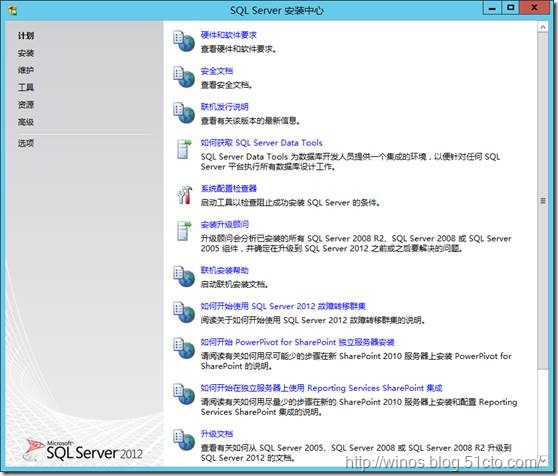This screenshot has width=558, height=476.
Task: Click the icon beside Reporting Services SharePoint link
Action: (184, 394)
